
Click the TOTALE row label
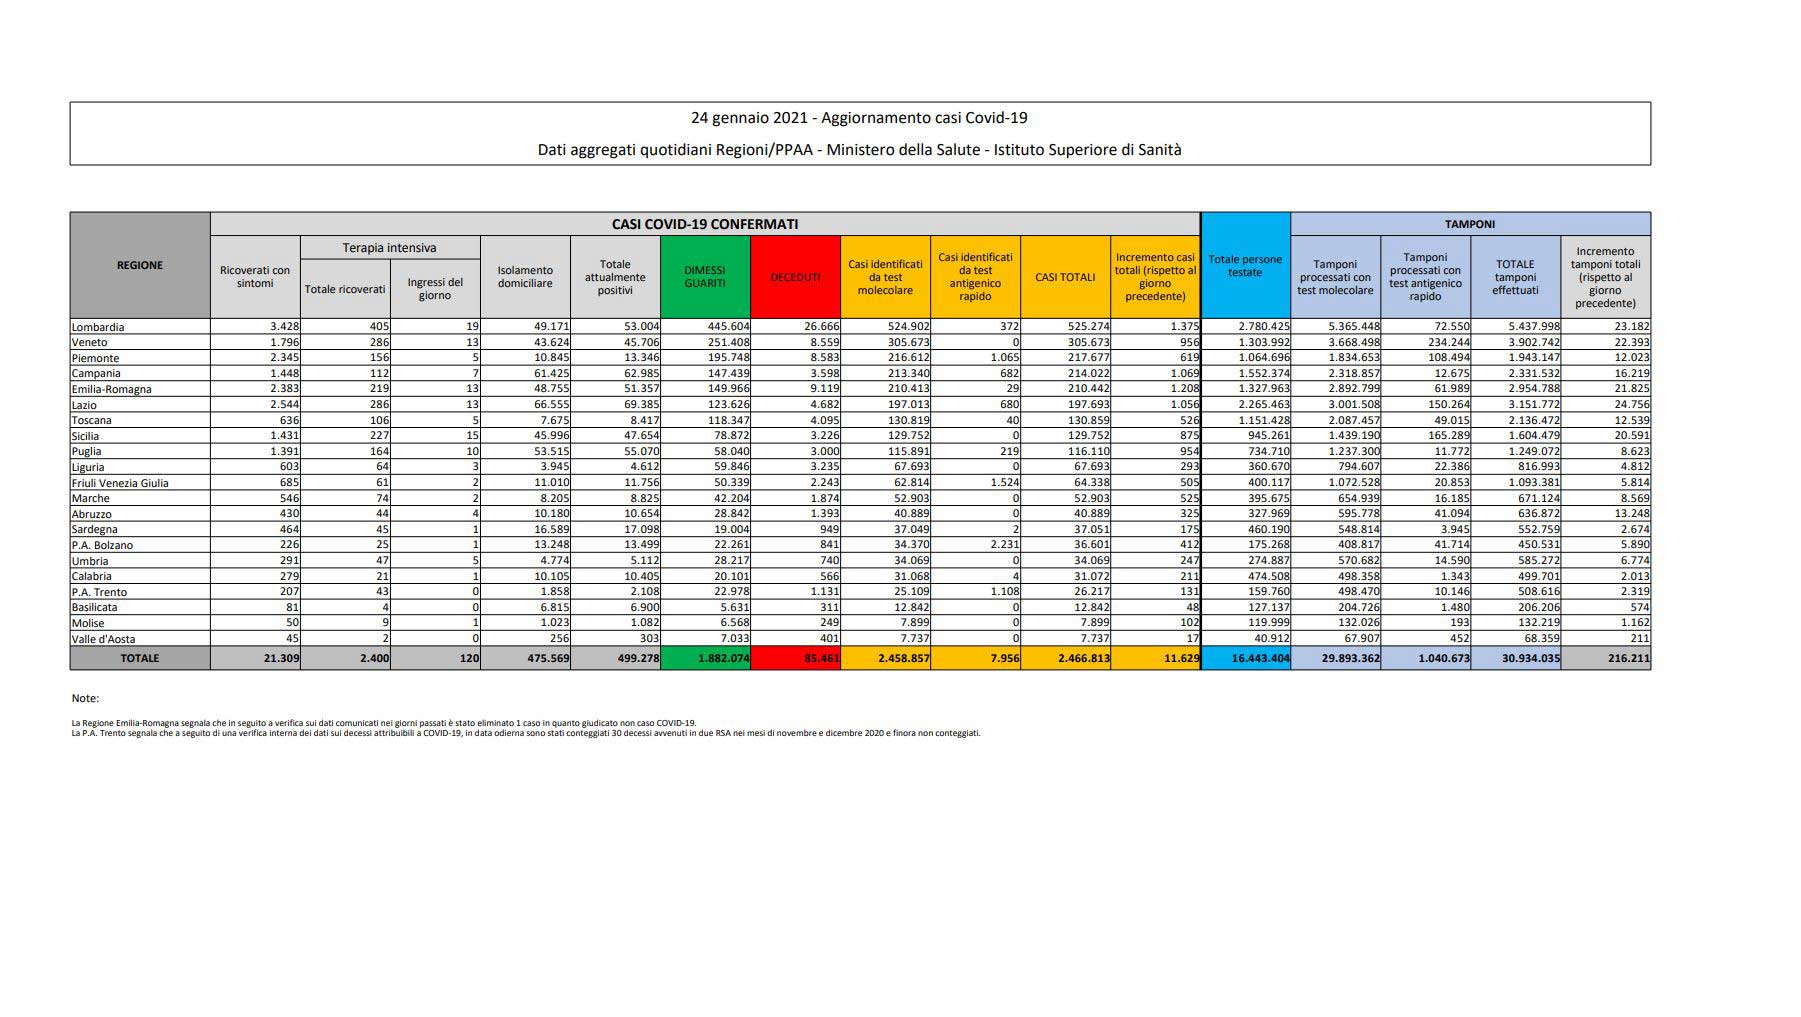140,658
